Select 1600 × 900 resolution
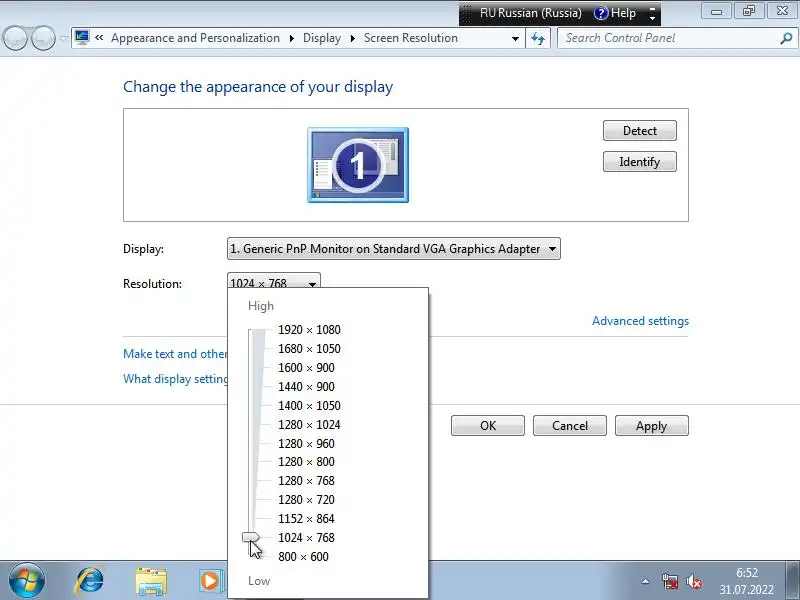The width and height of the screenshot is (800, 600). click(306, 367)
